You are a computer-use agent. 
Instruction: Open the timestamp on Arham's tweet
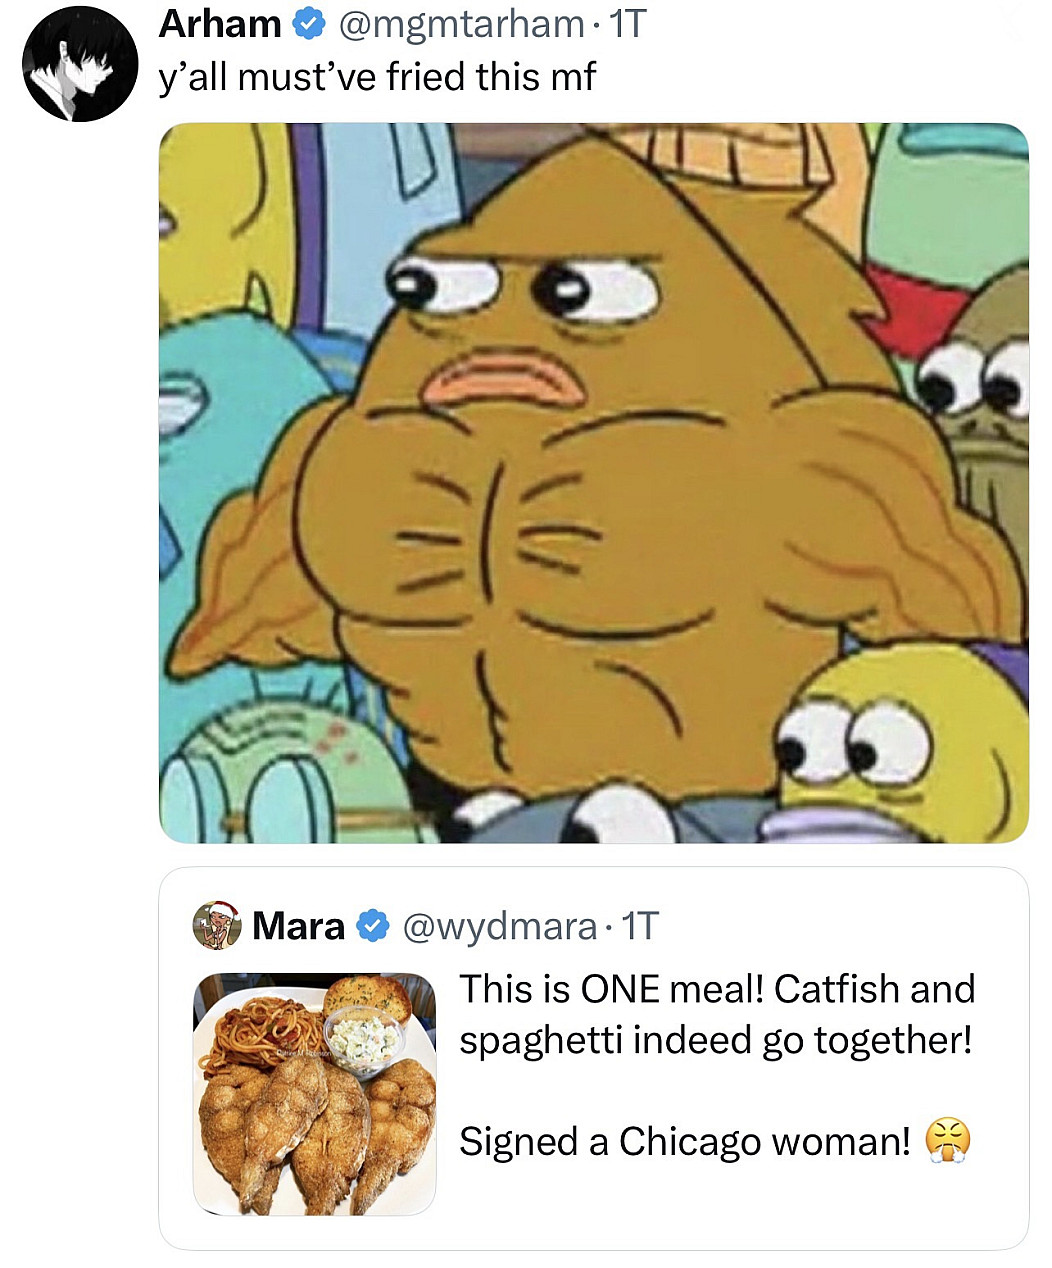(x=629, y=25)
